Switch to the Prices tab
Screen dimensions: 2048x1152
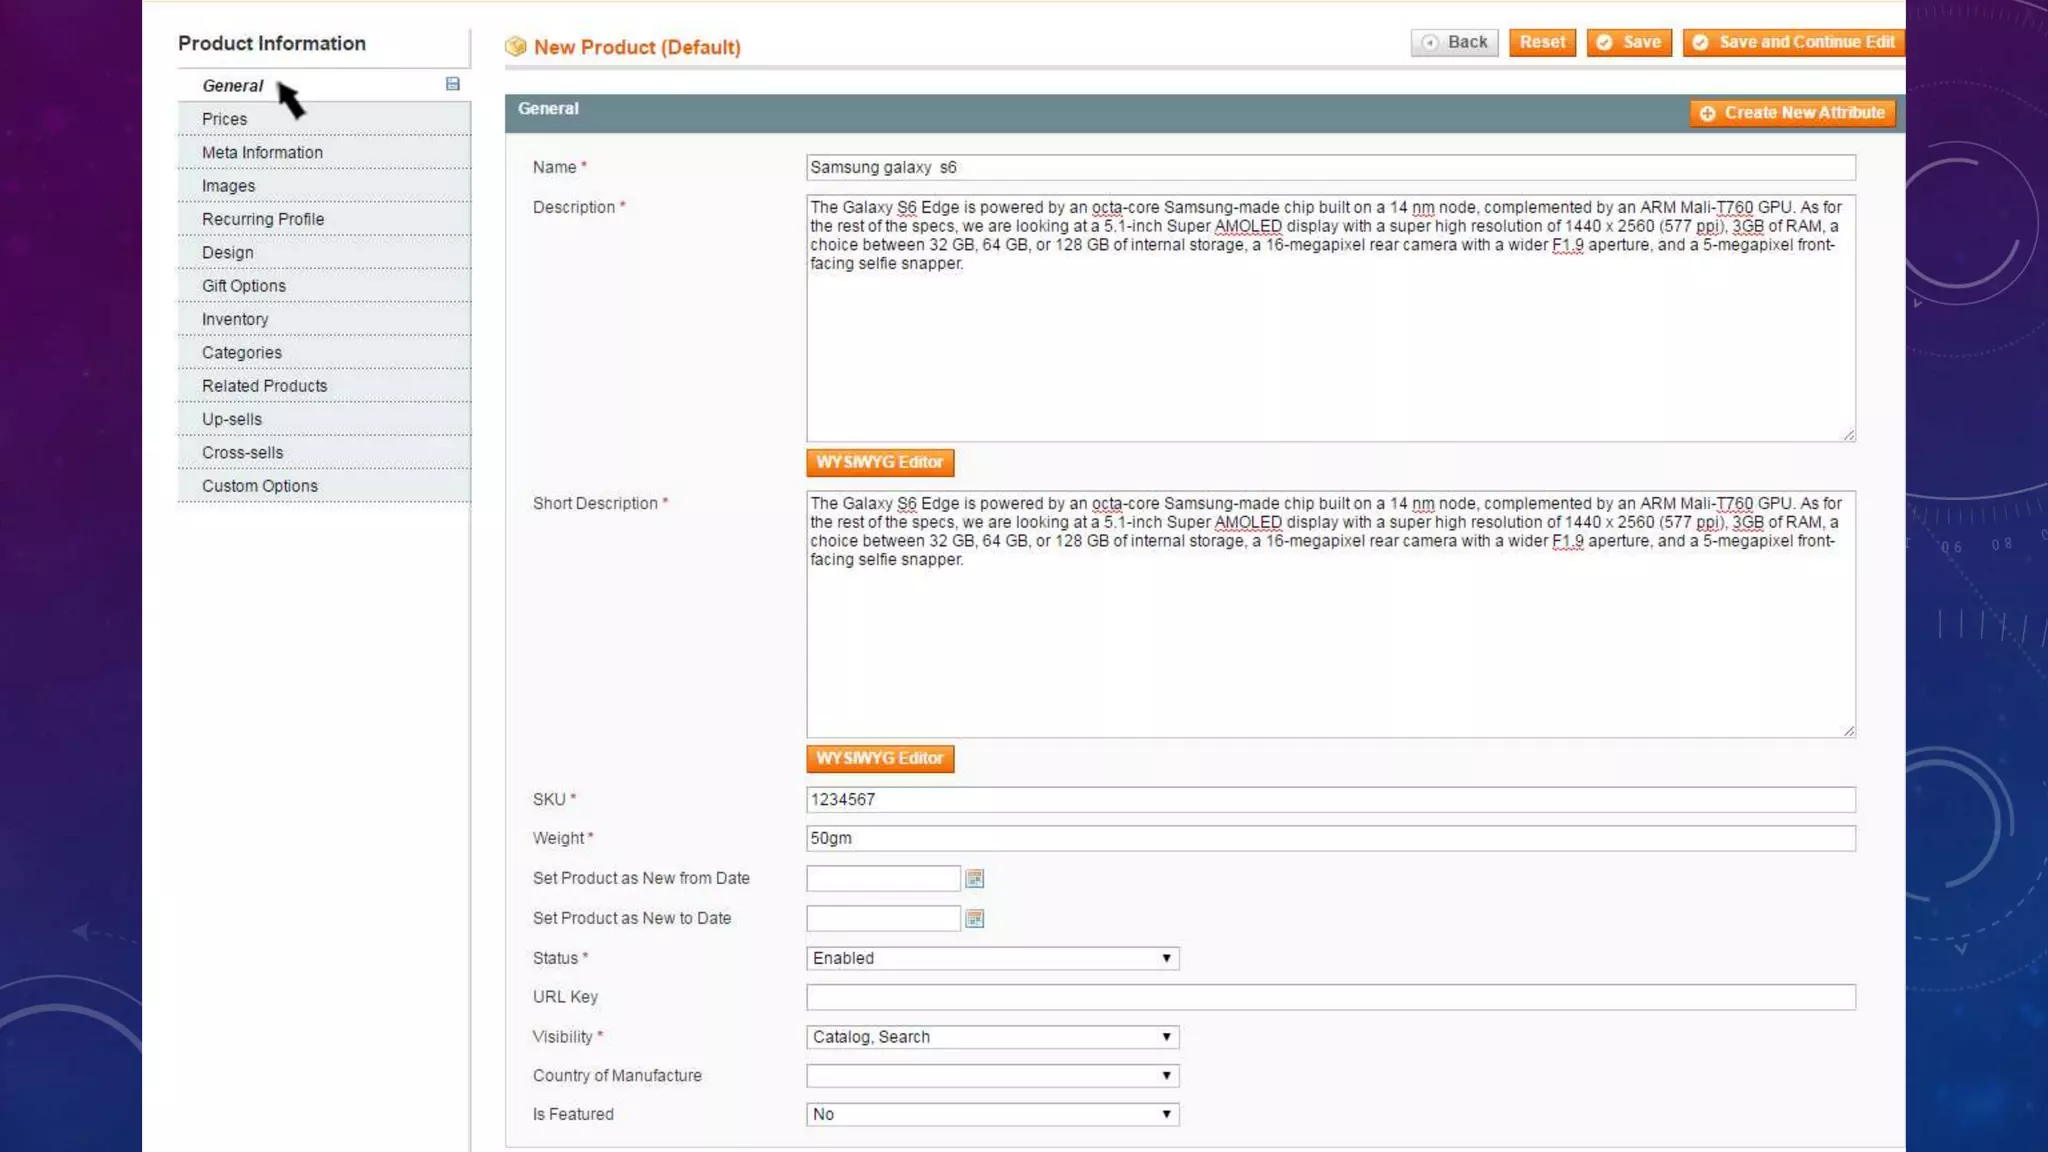224,119
